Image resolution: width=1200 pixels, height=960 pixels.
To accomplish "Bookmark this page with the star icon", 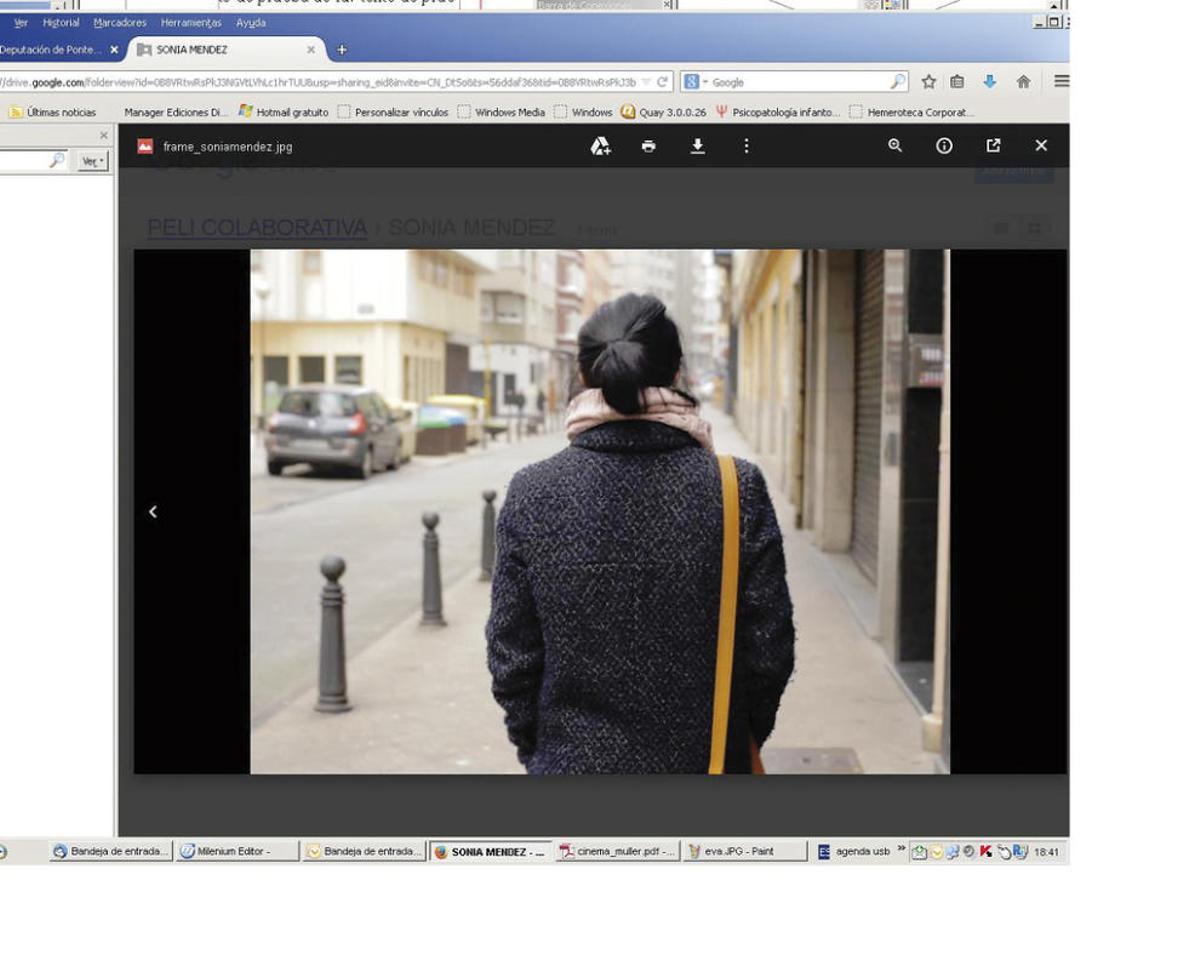I will point(929,82).
